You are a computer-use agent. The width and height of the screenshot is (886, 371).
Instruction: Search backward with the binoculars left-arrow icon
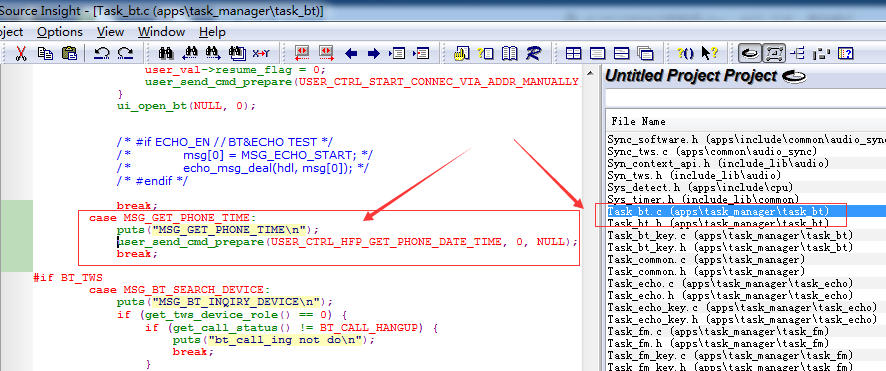pyautogui.click(x=189, y=54)
